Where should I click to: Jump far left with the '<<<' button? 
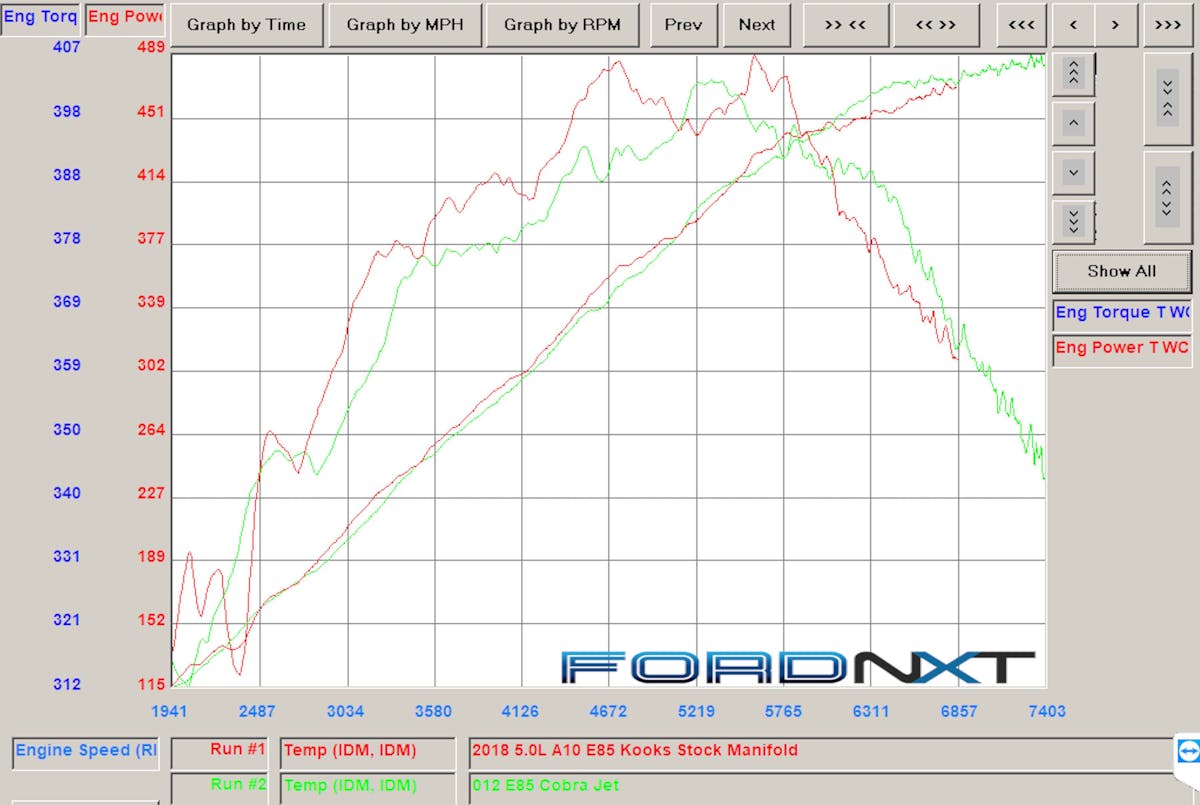pos(1021,25)
